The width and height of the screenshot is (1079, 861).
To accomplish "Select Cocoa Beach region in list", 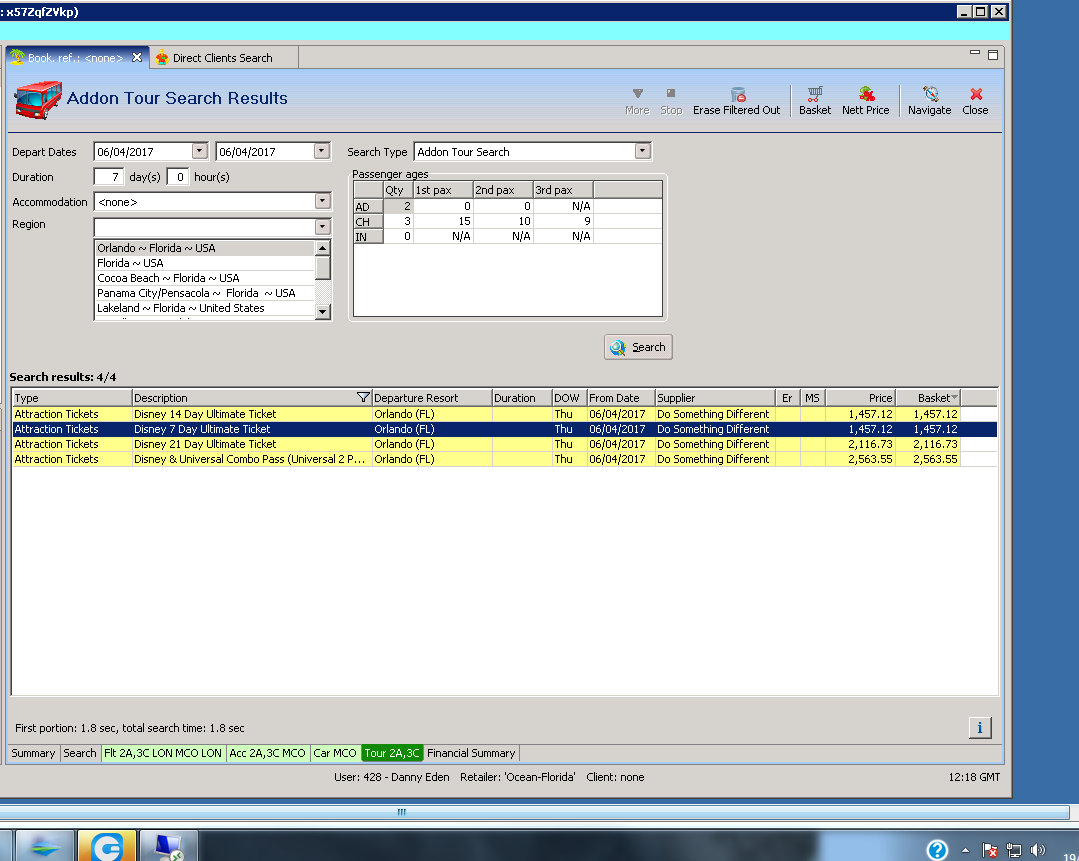I will [x=168, y=278].
